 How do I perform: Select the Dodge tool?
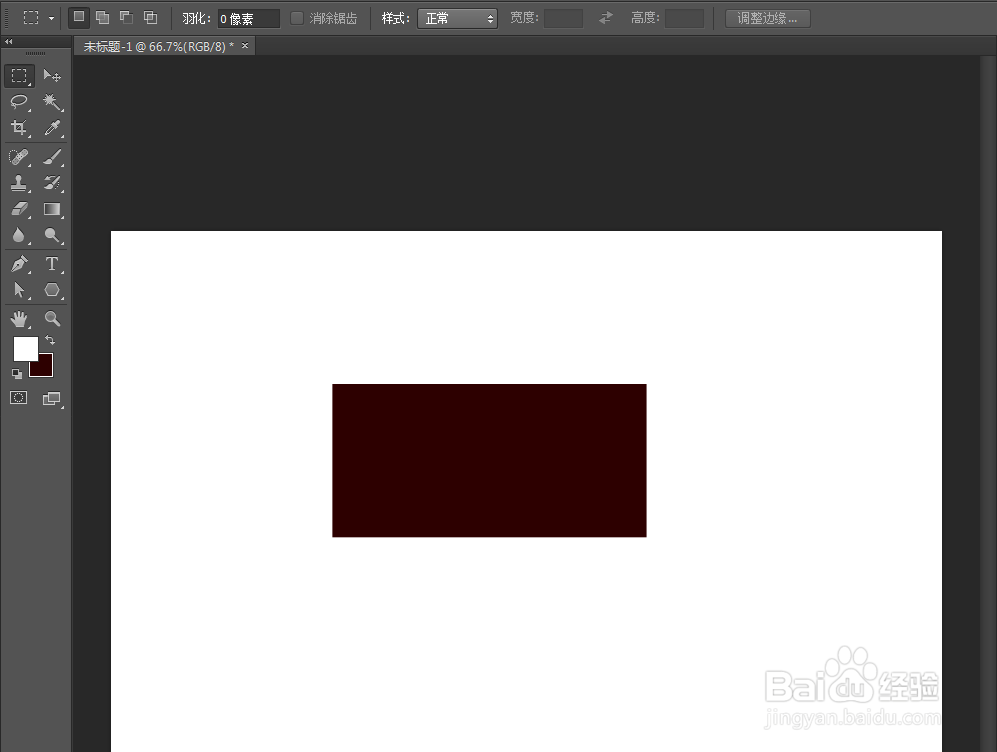pyautogui.click(x=52, y=235)
